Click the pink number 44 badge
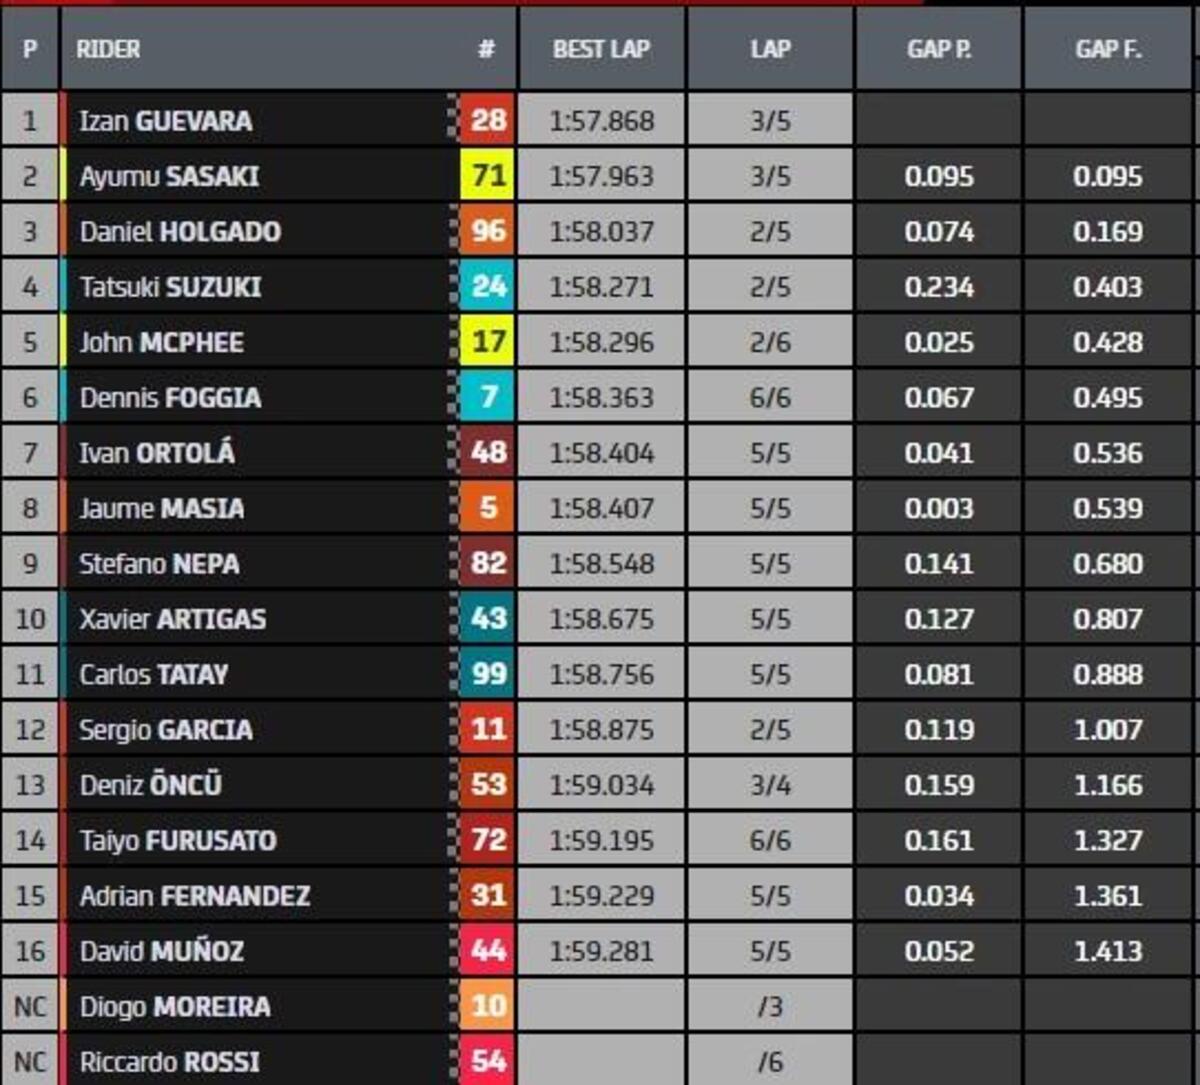Screen dimensions: 1200x1085 [x=488, y=950]
